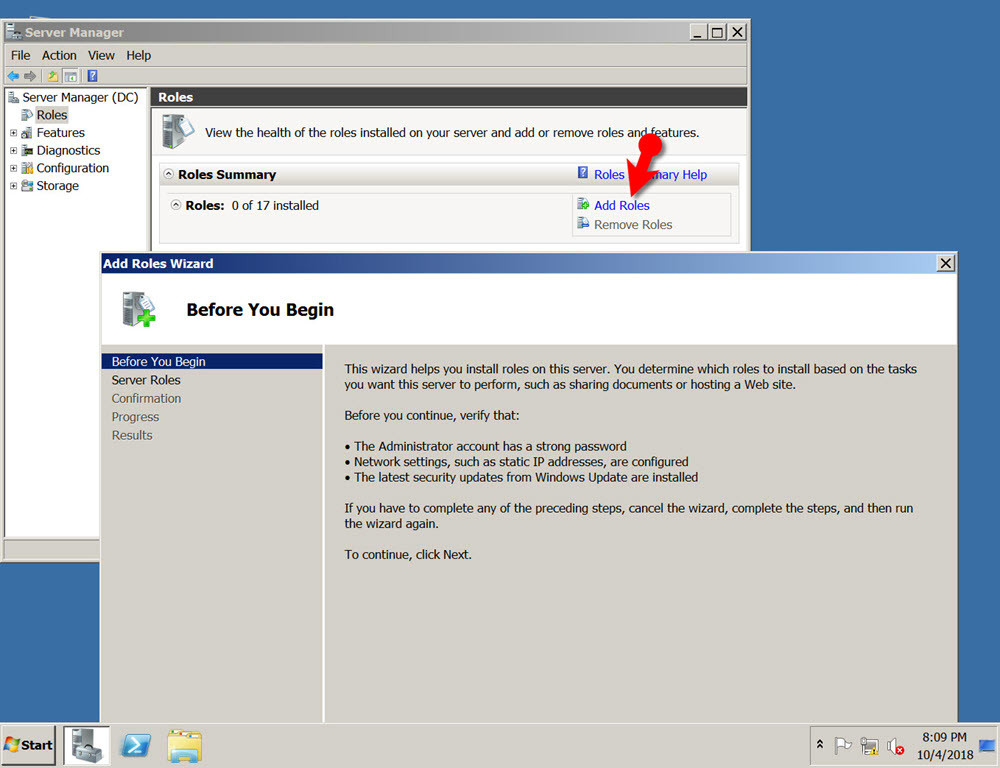Close the Add Roles Wizard dialog
Screen dimensions: 1000x768
(x=946, y=263)
